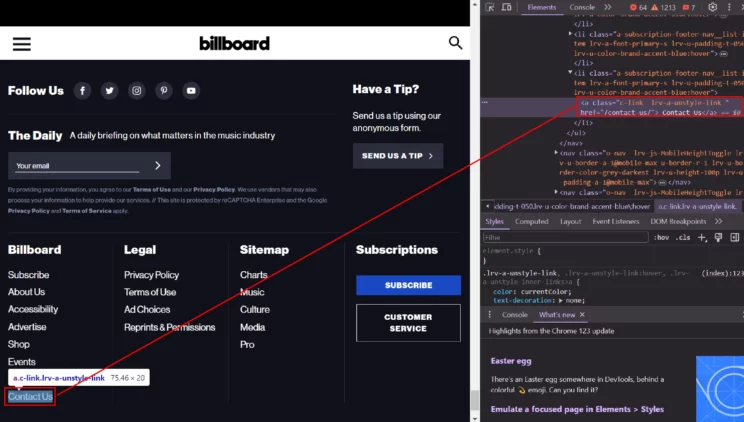Expand collapsed ellipsis in first li node
The image size is (744, 422).
point(724,54)
